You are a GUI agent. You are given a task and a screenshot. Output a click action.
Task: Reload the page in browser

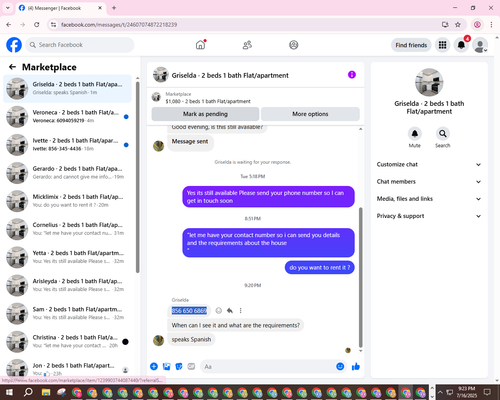pos(37,25)
